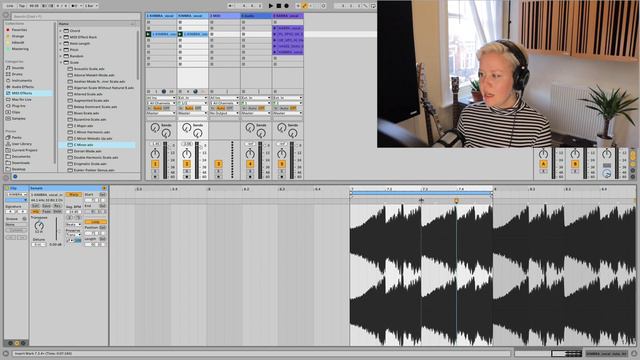Toggle Return B track activator

click(x=575, y=164)
